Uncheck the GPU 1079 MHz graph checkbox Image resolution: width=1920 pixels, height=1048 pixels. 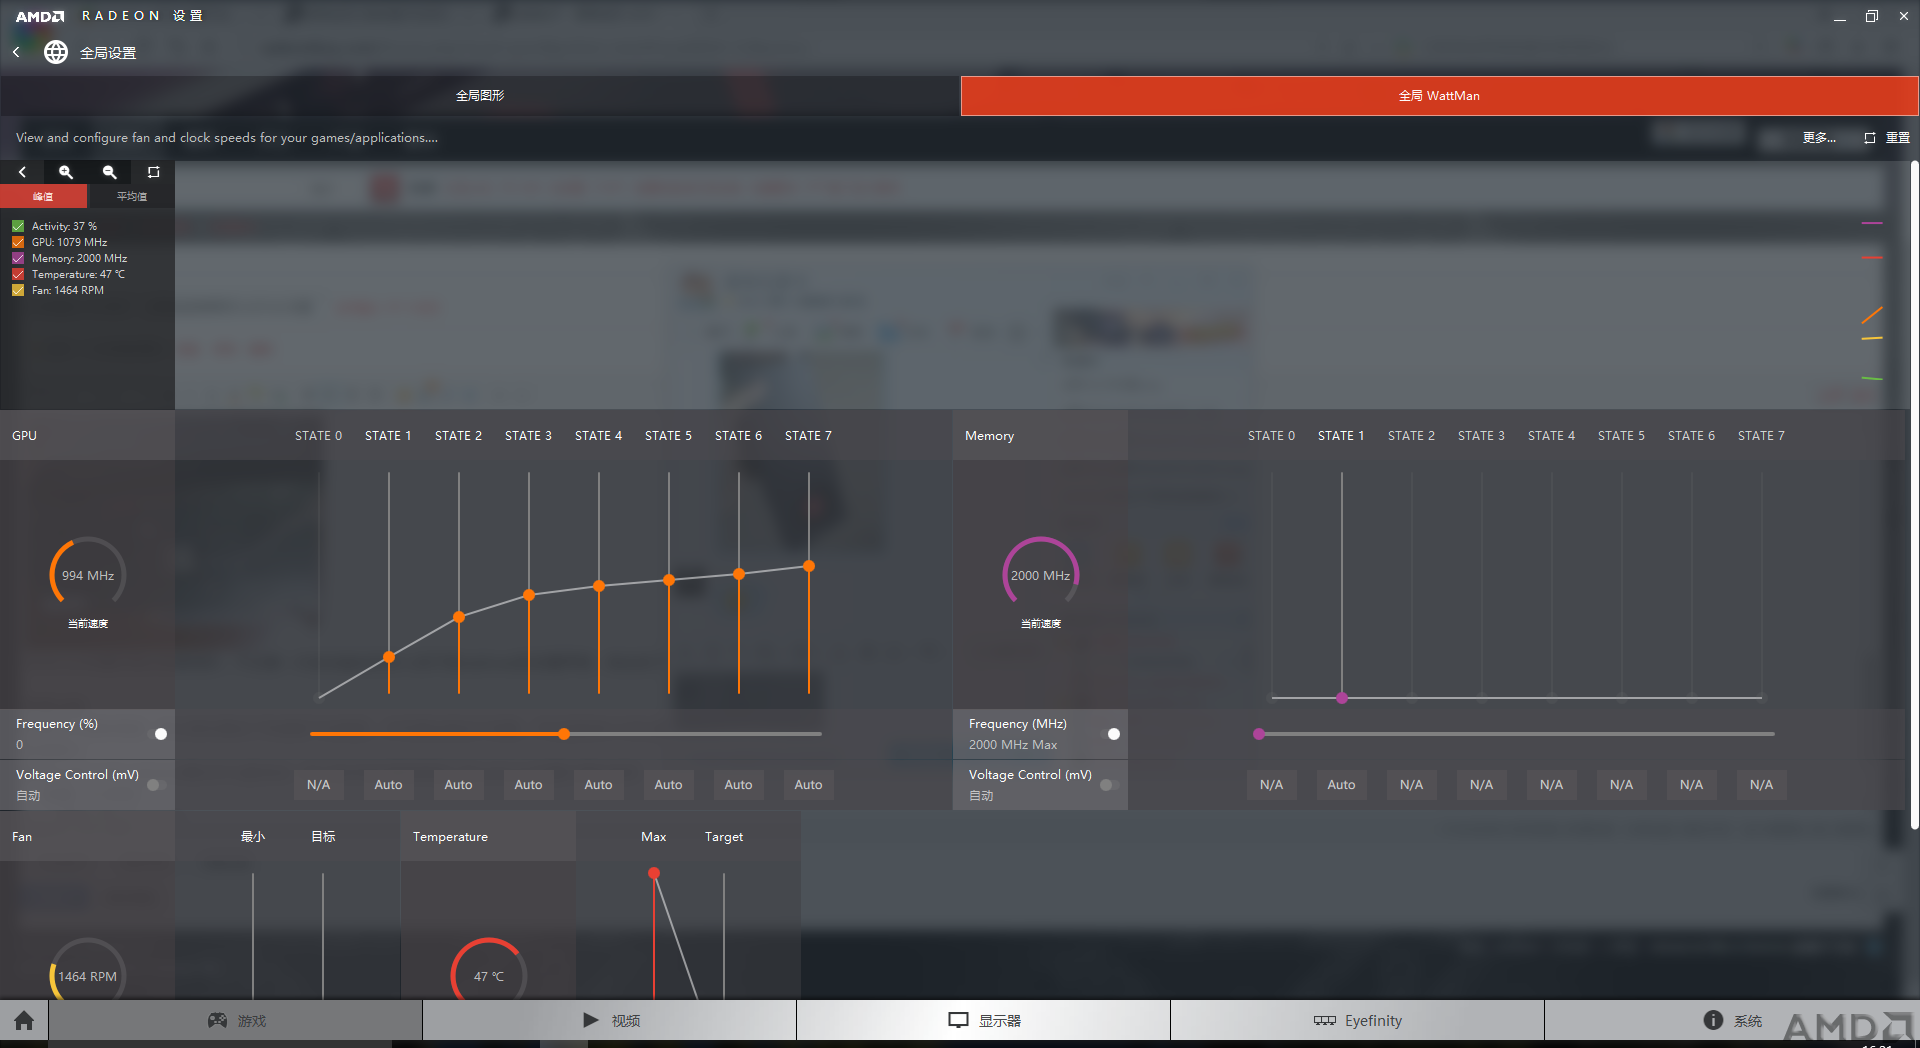[18, 242]
